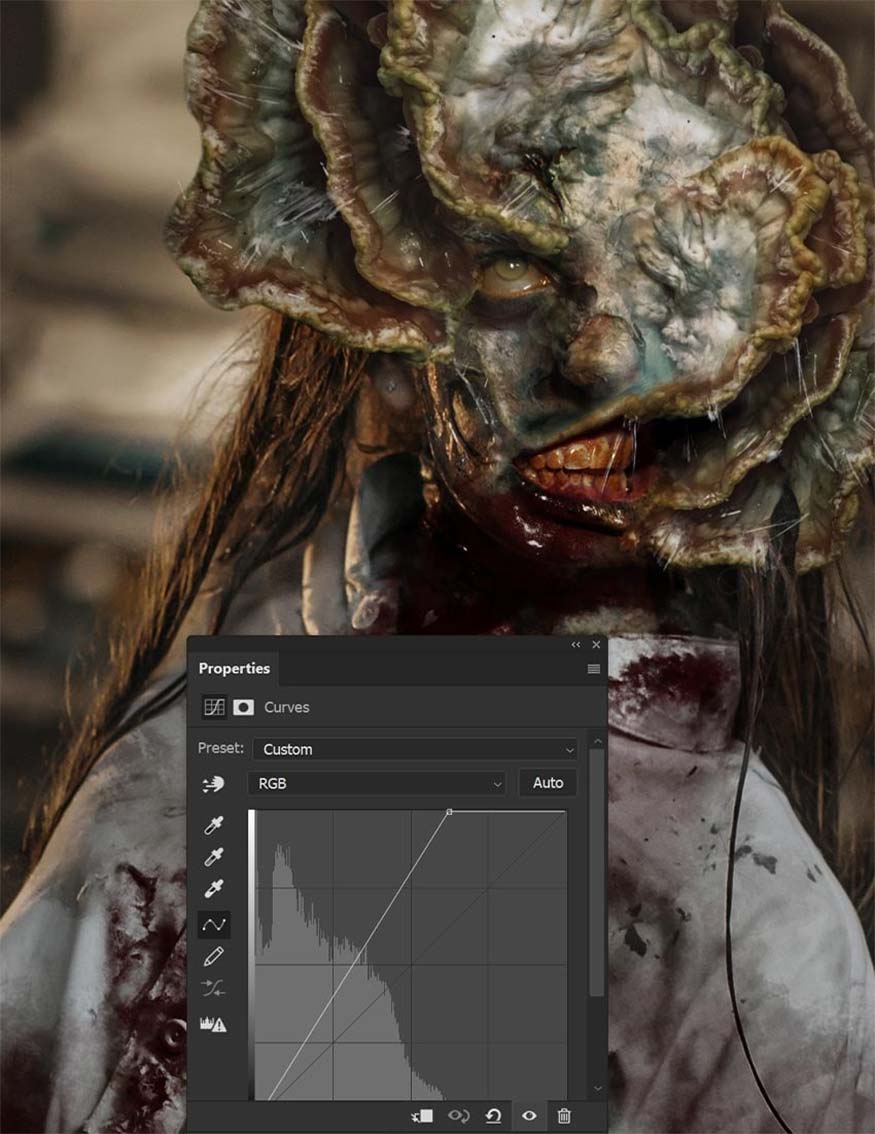Switch to the Properties tab

point(234,669)
